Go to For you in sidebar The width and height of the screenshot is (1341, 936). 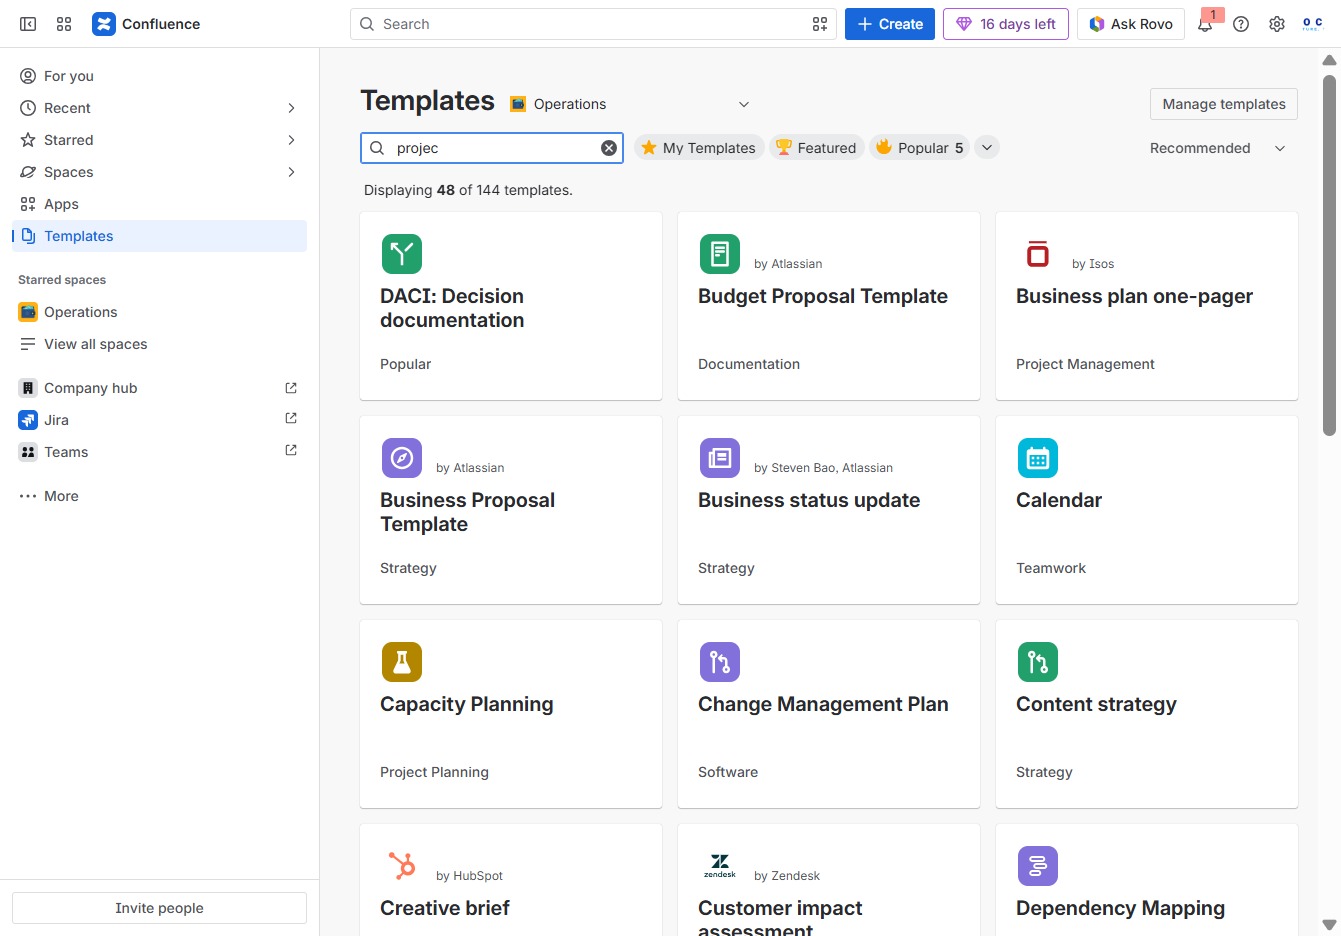pyautogui.click(x=160, y=76)
